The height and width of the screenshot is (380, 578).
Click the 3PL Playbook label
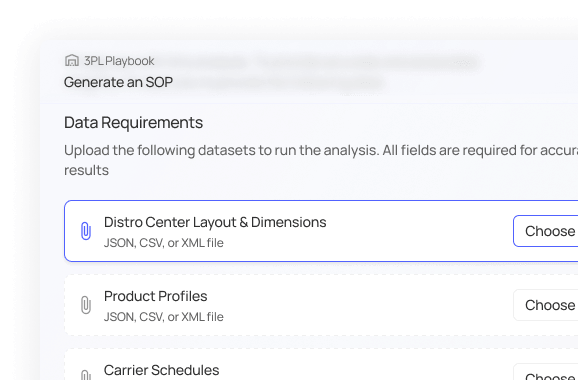[x=119, y=61]
